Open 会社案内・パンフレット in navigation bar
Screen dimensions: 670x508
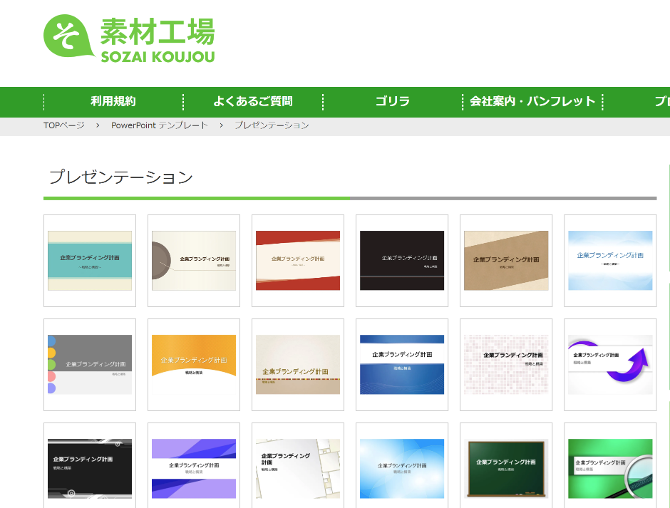[x=532, y=101]
